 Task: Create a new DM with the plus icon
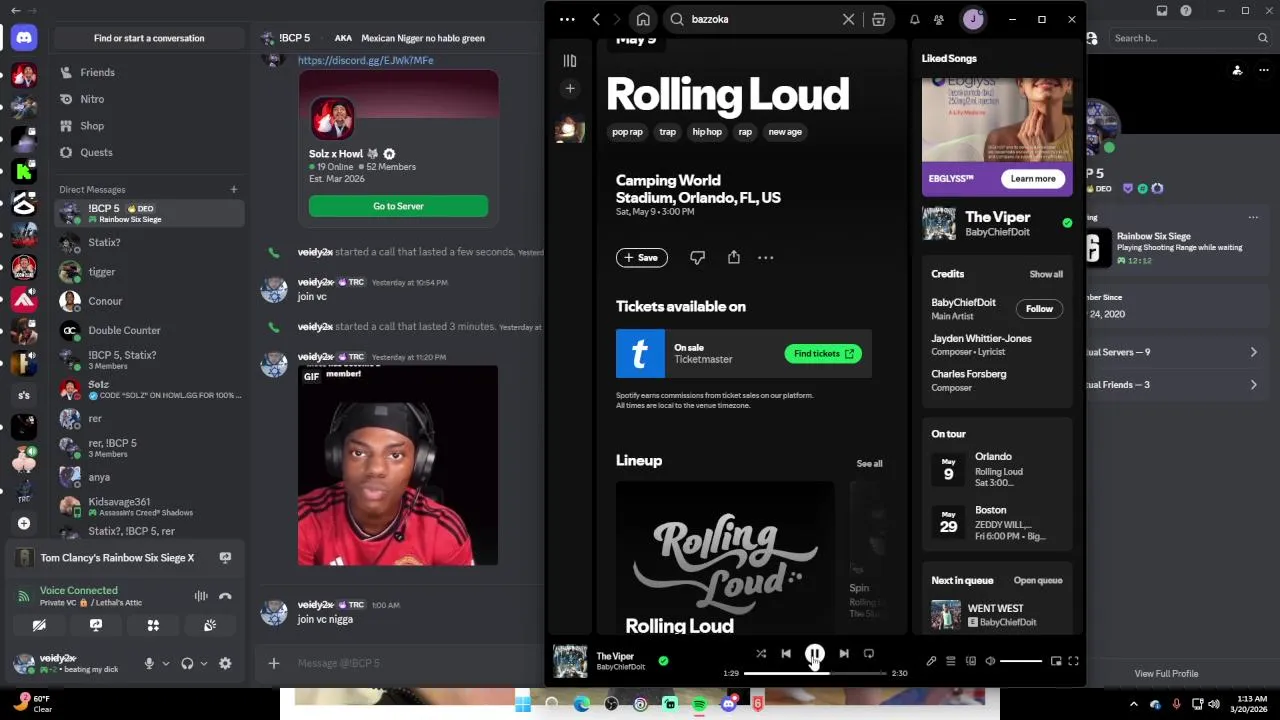[x=234, y=190]
